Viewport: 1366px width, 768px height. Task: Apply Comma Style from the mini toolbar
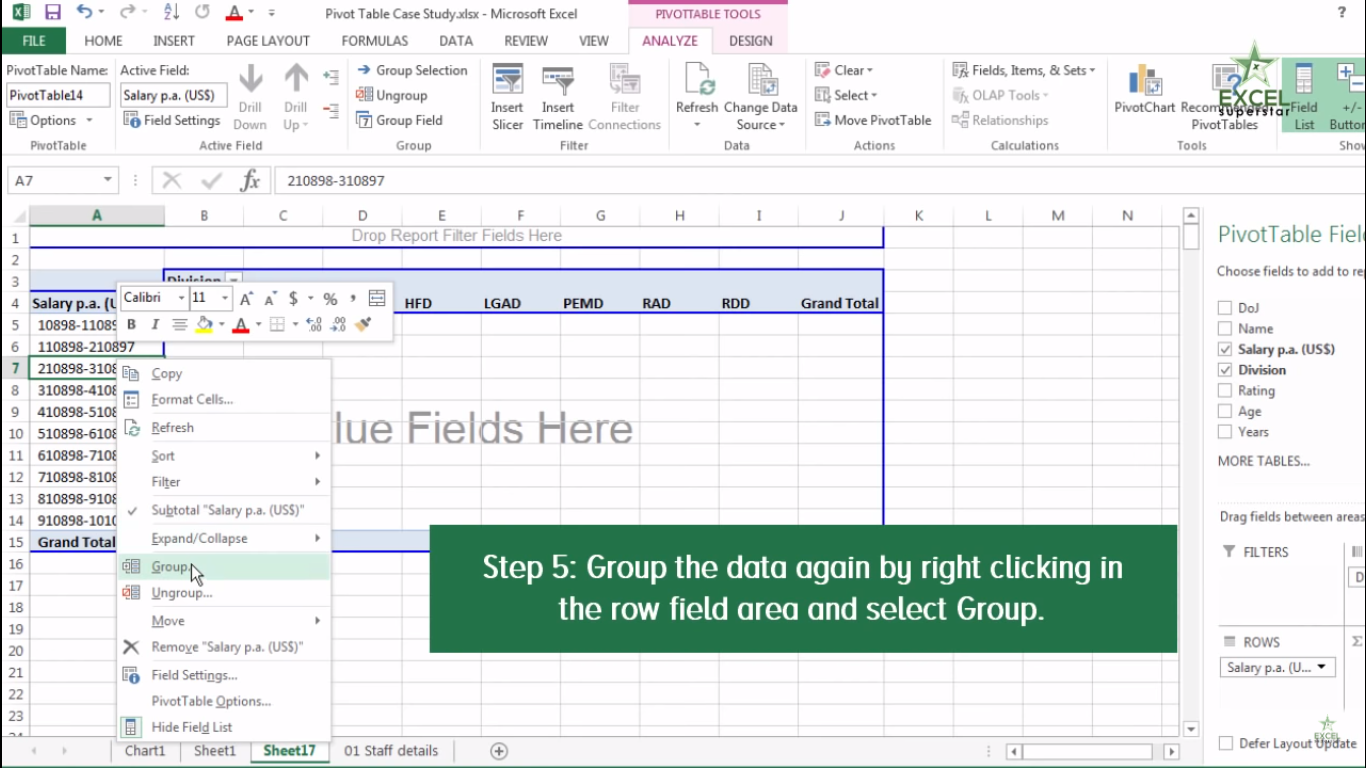click(353, 298)
